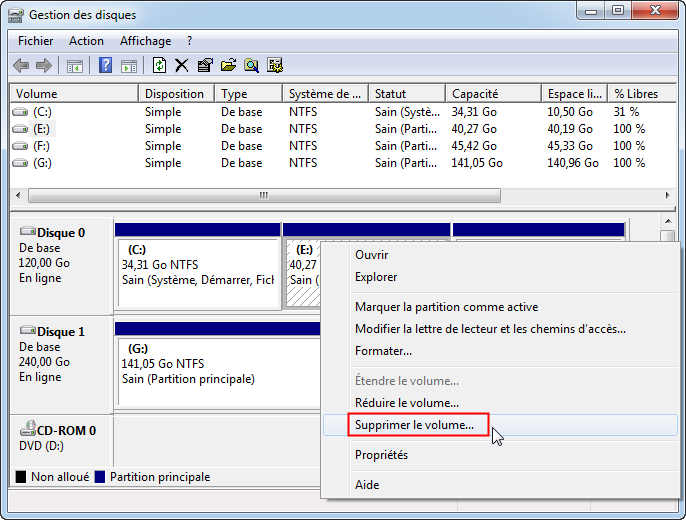Image resolution: width=686 pixels, height=520 pixels.
Task: Choose Ouvrir in the context menu
Action: (x=500, y=255)
